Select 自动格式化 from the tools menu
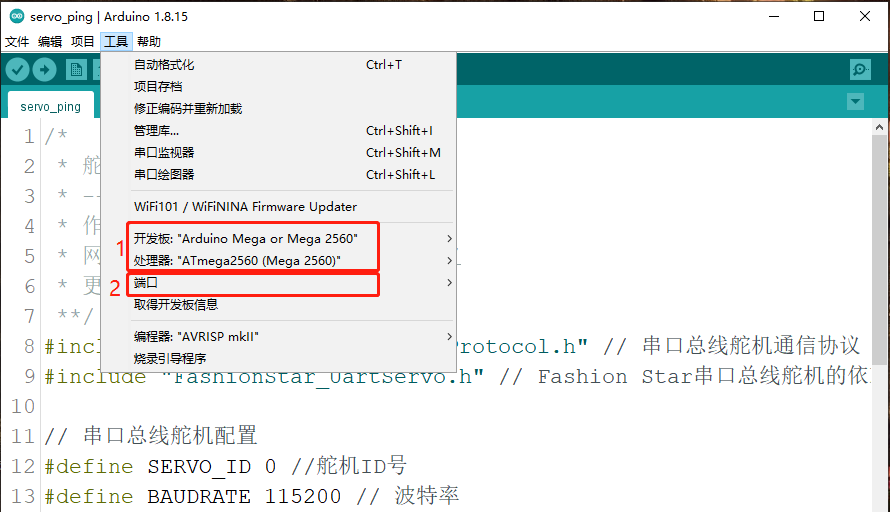Viewport: 890px width, 512px height. pyautogui.click(x=164, y=65)
